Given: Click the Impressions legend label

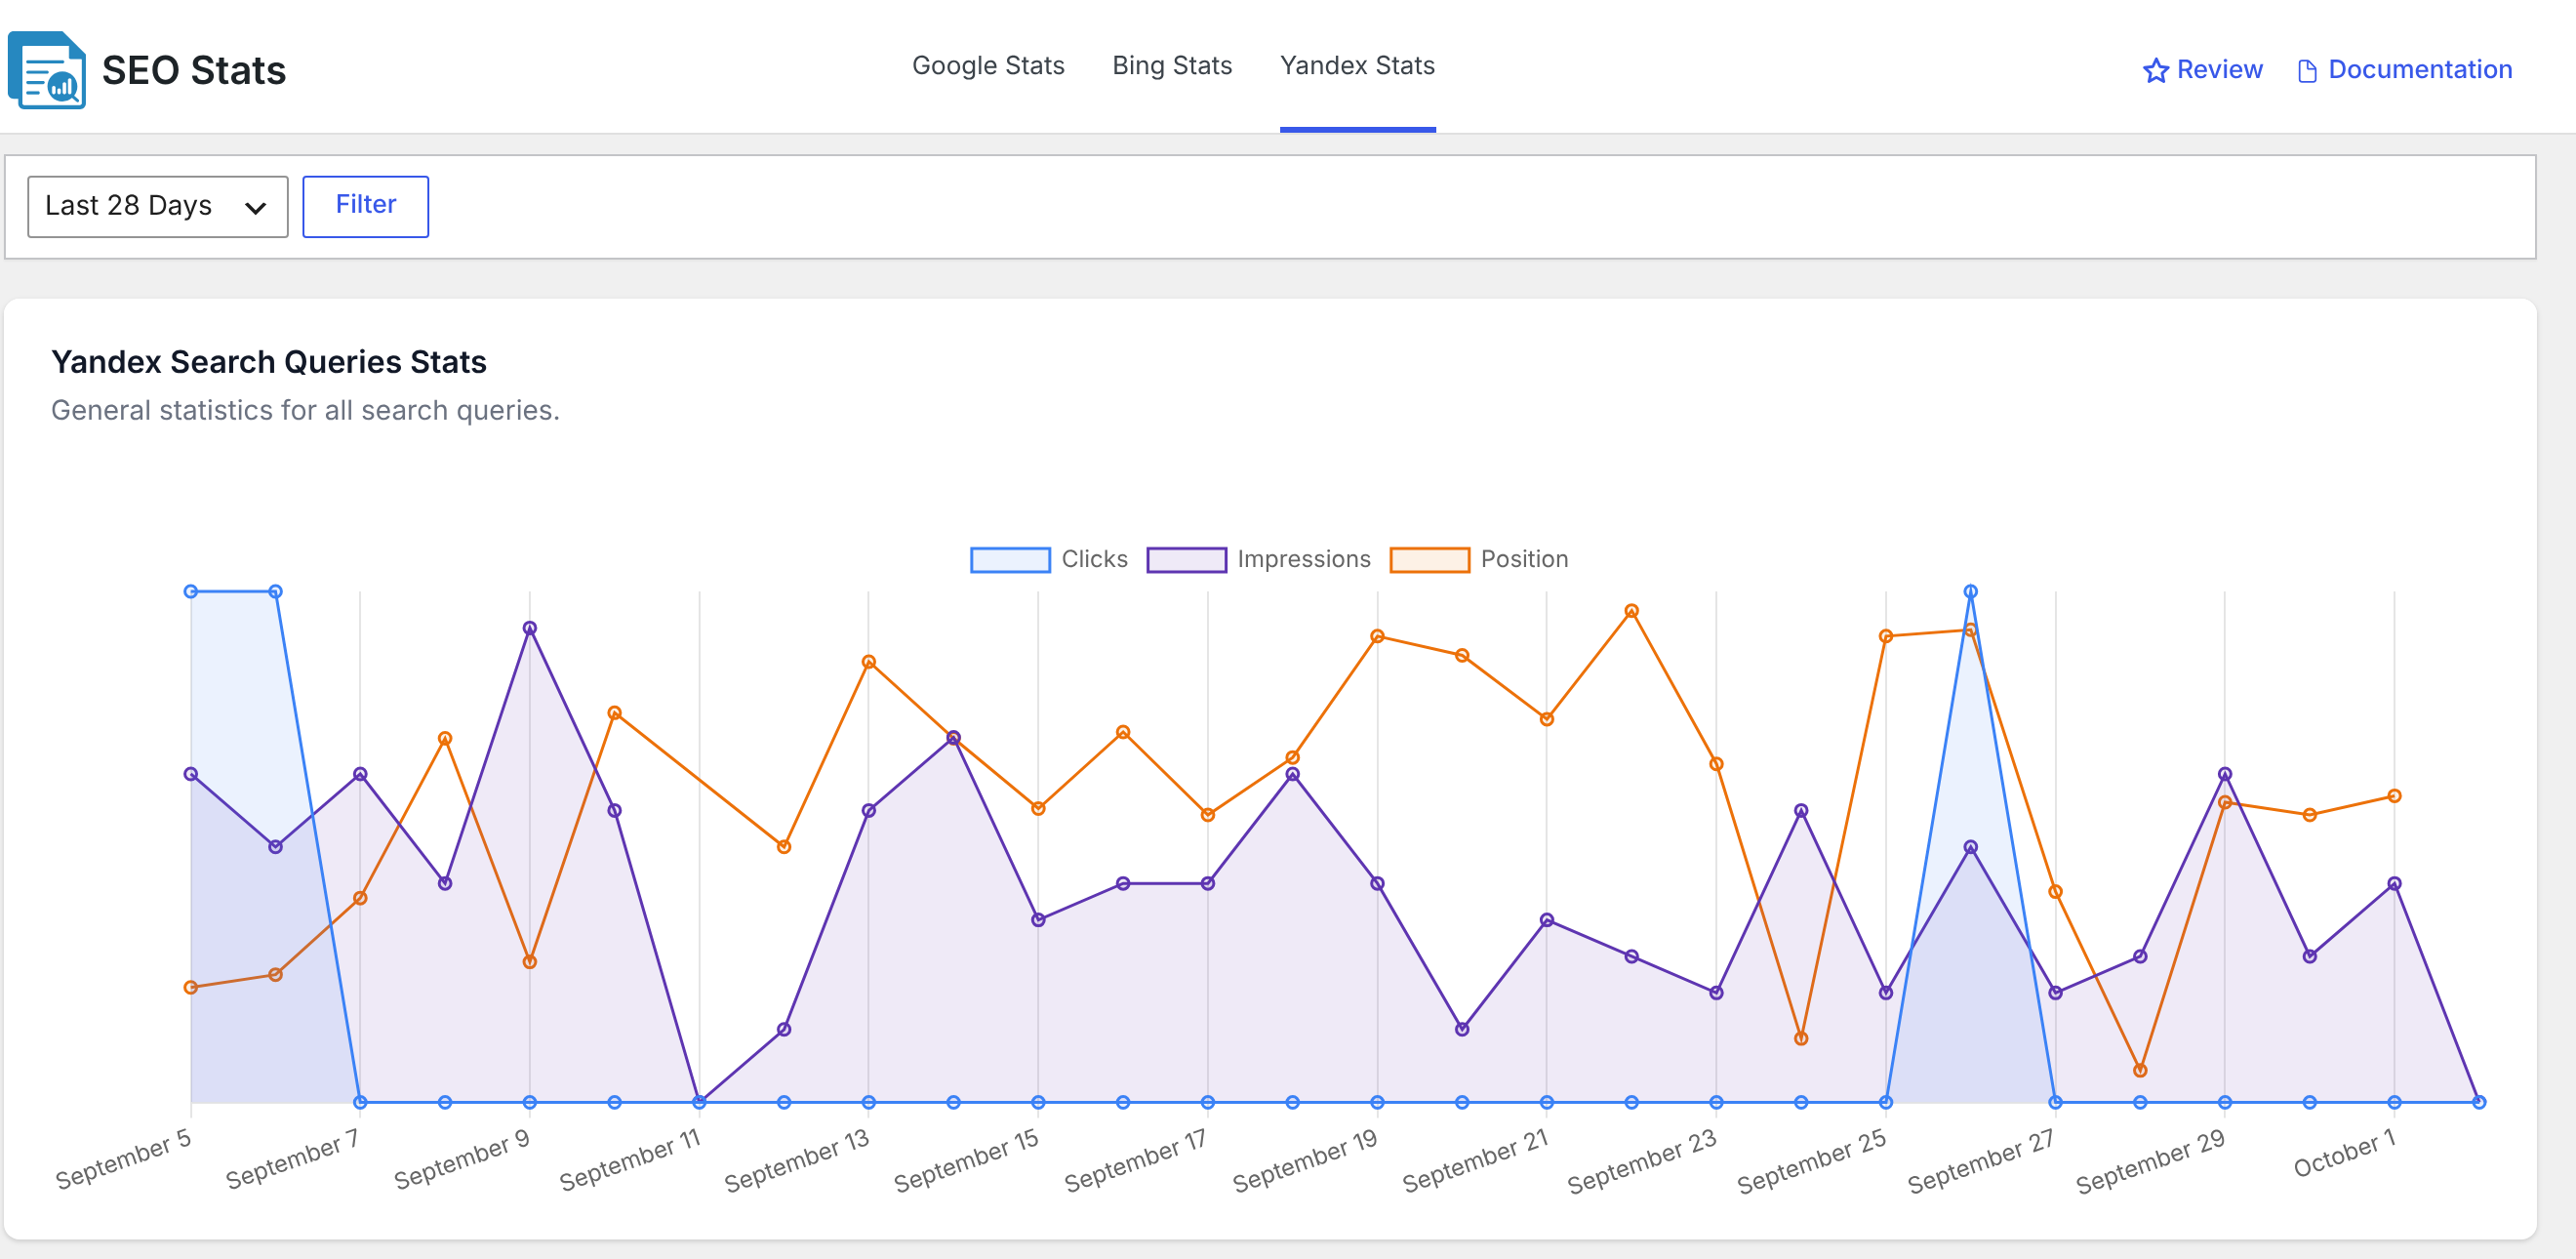Looking at the screenshot, I should pyautogui.click(x=1303, y=559).
